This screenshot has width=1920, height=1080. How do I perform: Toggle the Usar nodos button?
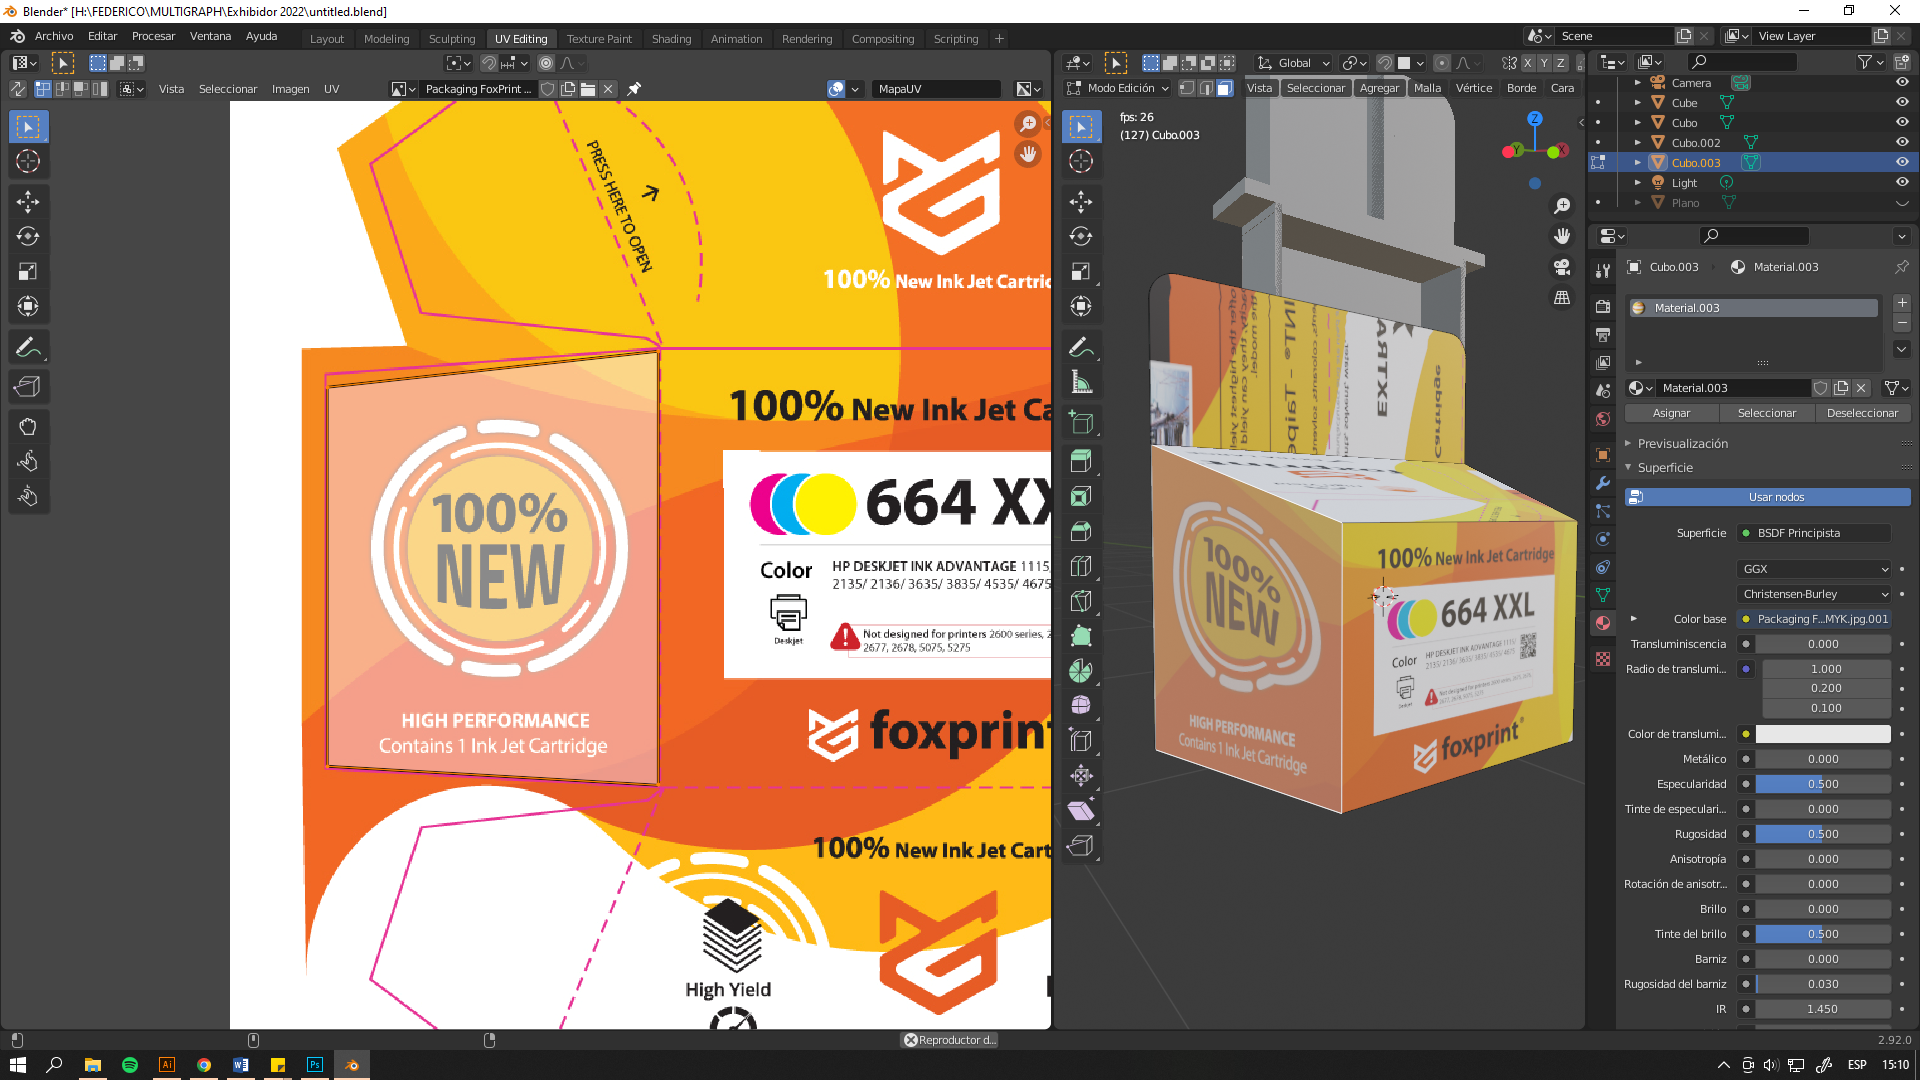(1768, 497)
